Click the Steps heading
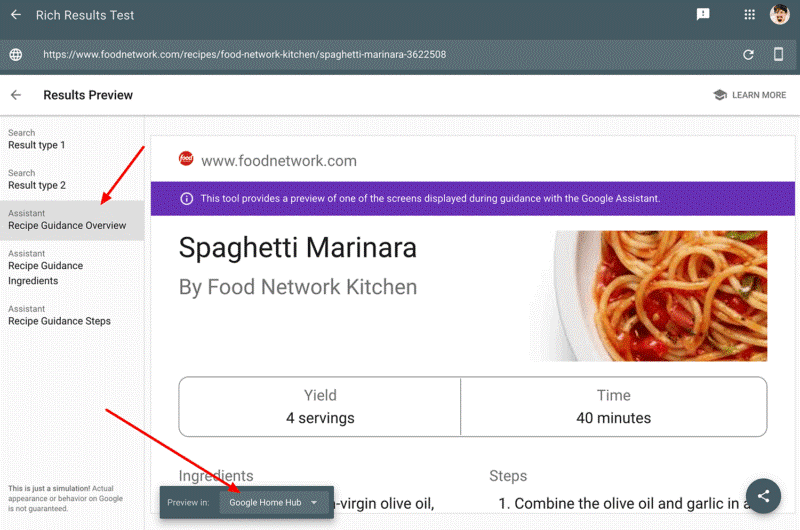 click(508, 476)
